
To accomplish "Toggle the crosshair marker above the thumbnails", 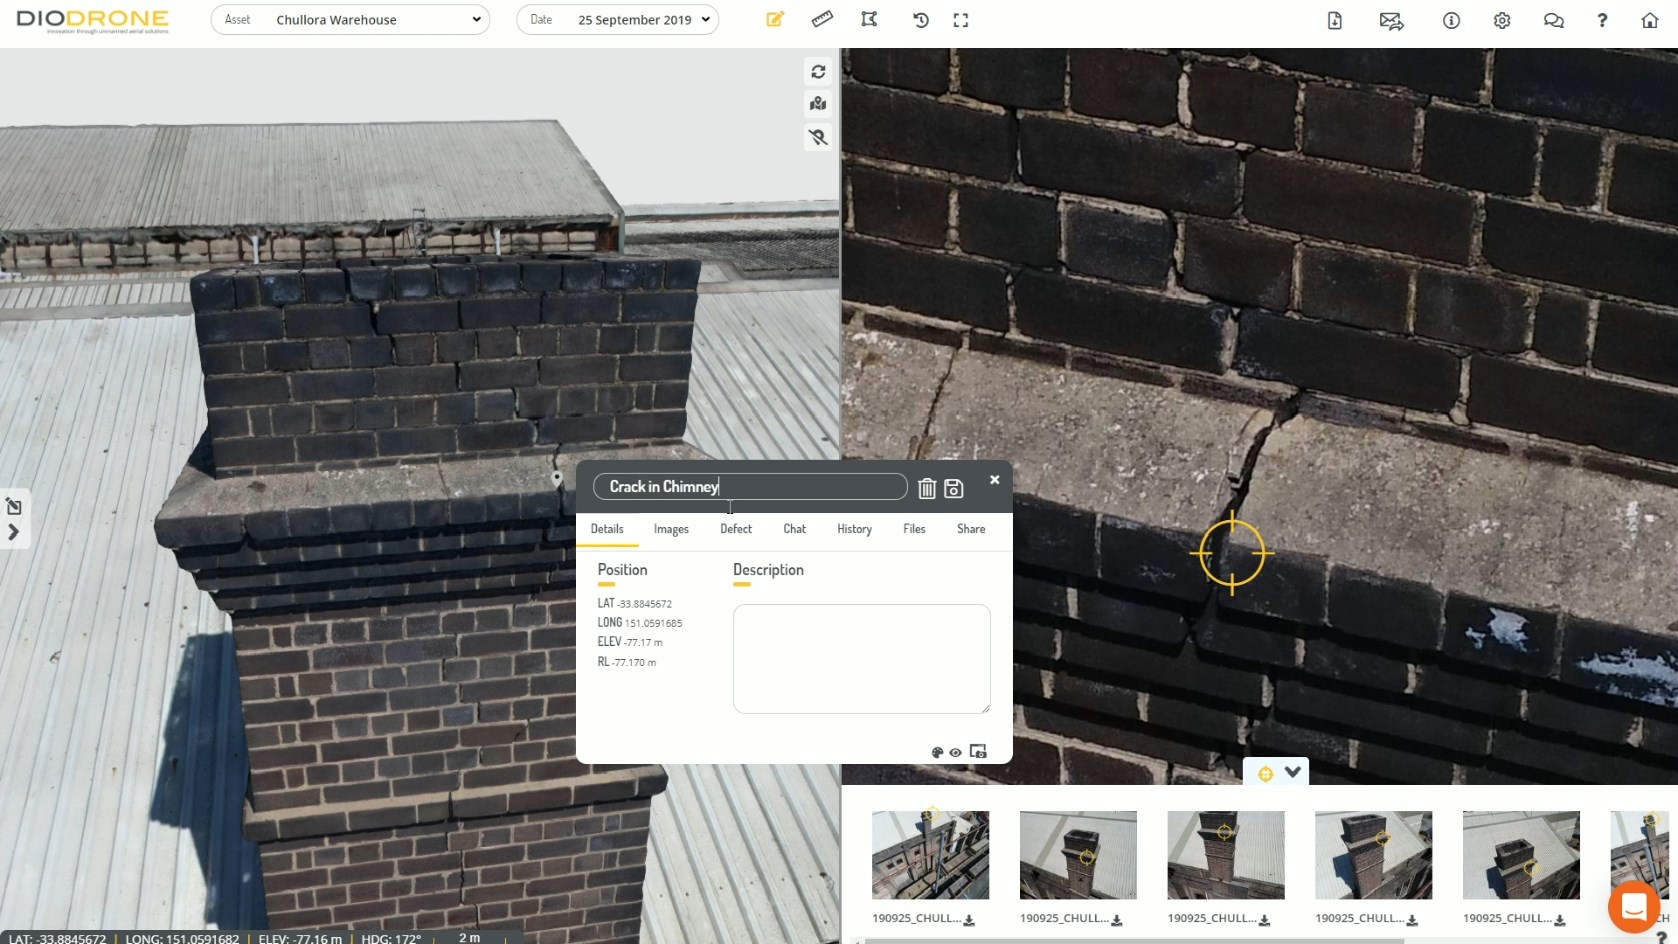I will [x=1265, y=772].
